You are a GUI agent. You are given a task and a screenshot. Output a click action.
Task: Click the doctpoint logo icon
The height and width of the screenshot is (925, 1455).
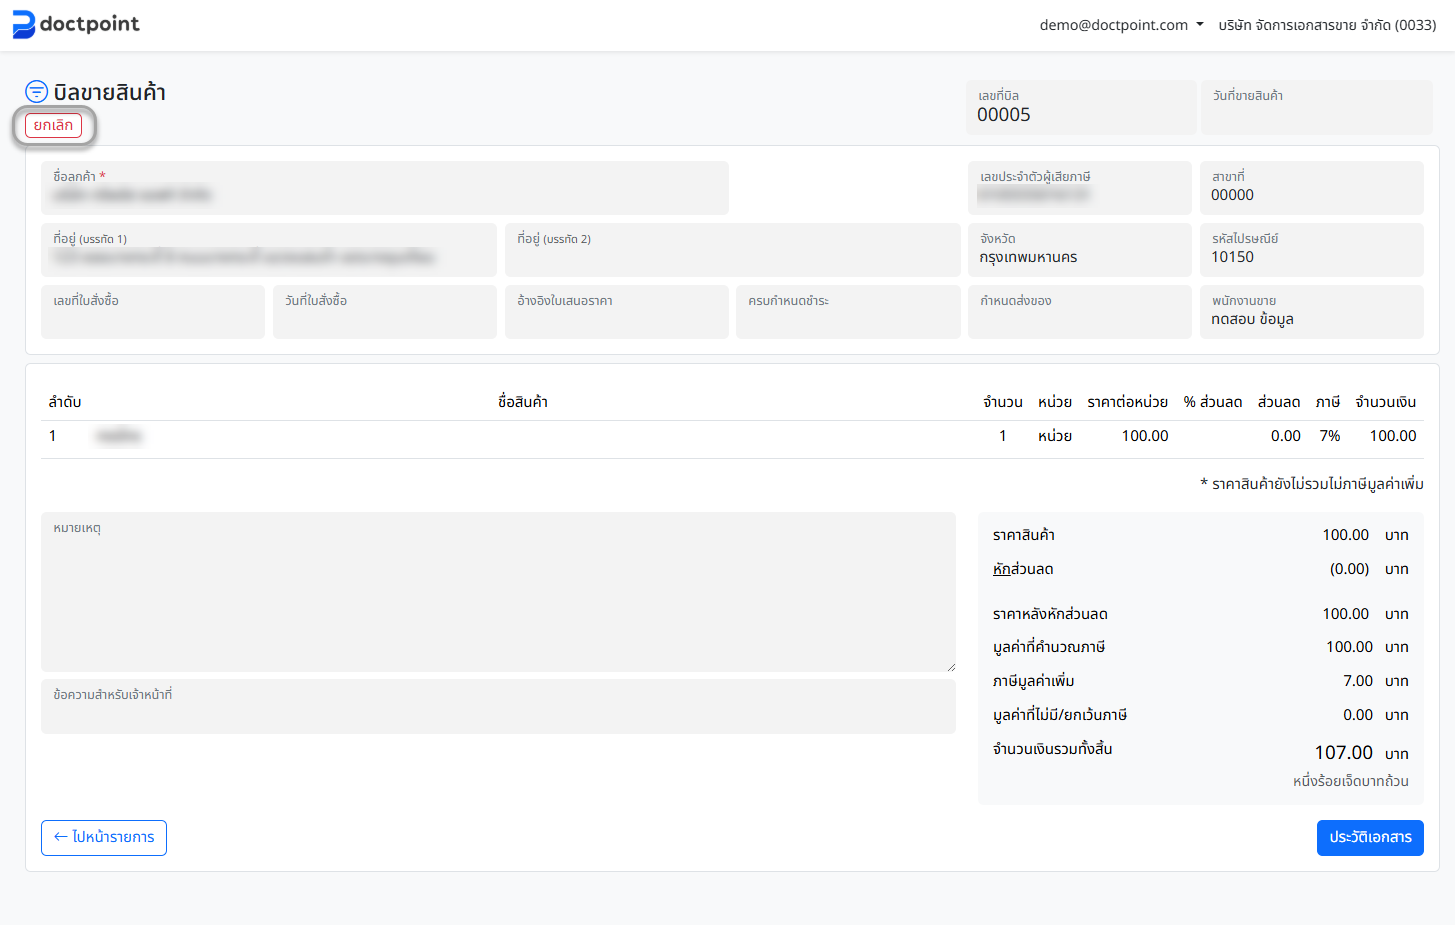pyautogui.click(x=23, y=24)
